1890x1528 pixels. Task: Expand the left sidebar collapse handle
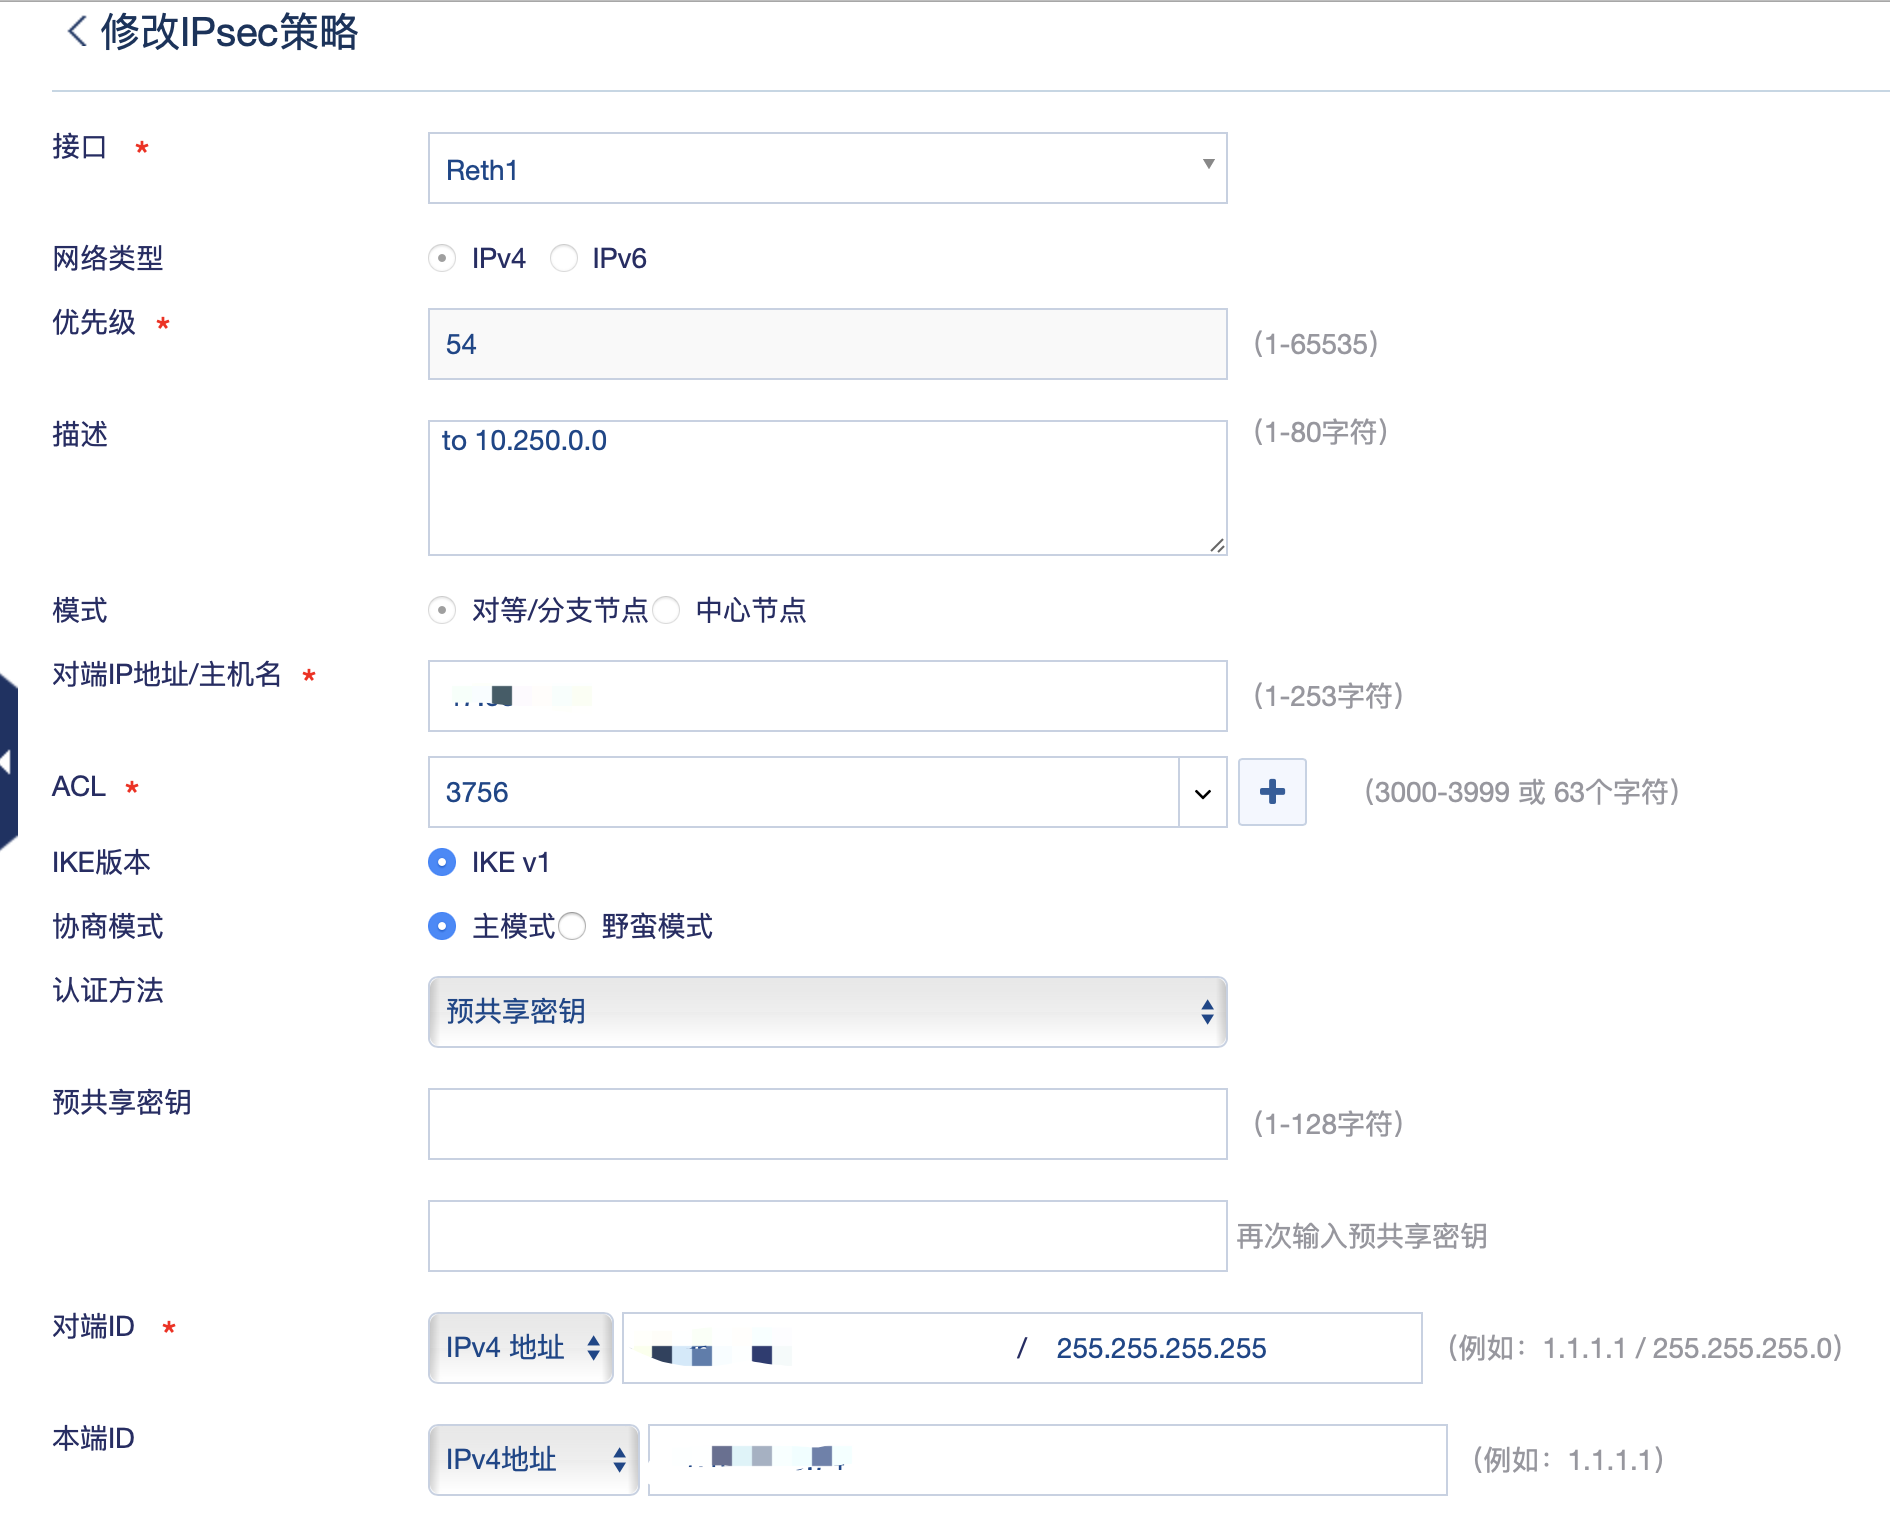tap(6, 762)
